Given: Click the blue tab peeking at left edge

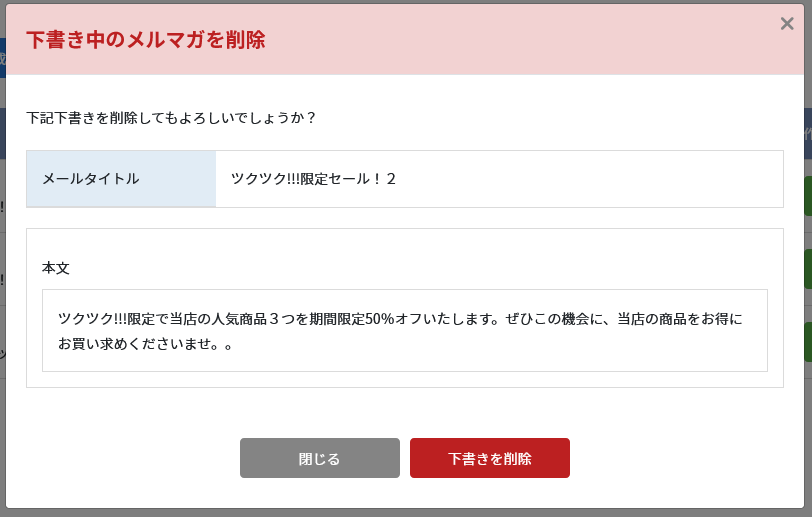Looking at the screenshot, I should coord(3,58).
